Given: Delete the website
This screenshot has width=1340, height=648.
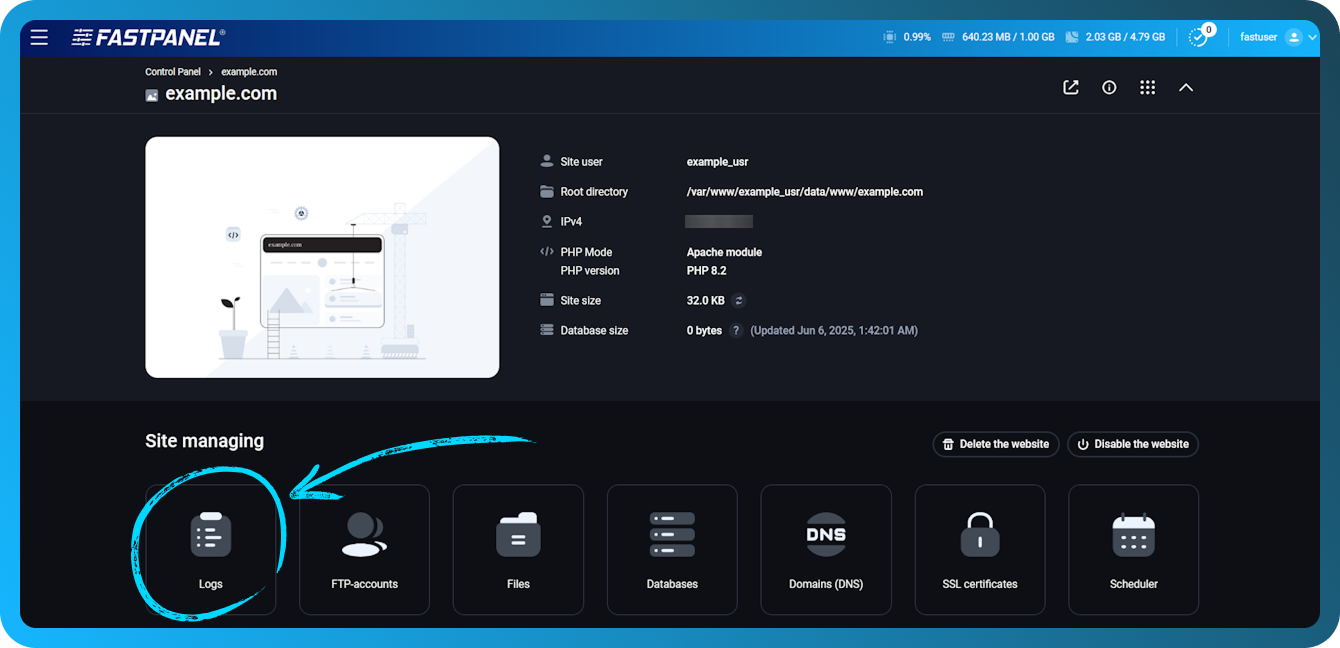Looking at the screenshot, I should tap(995, 444).
